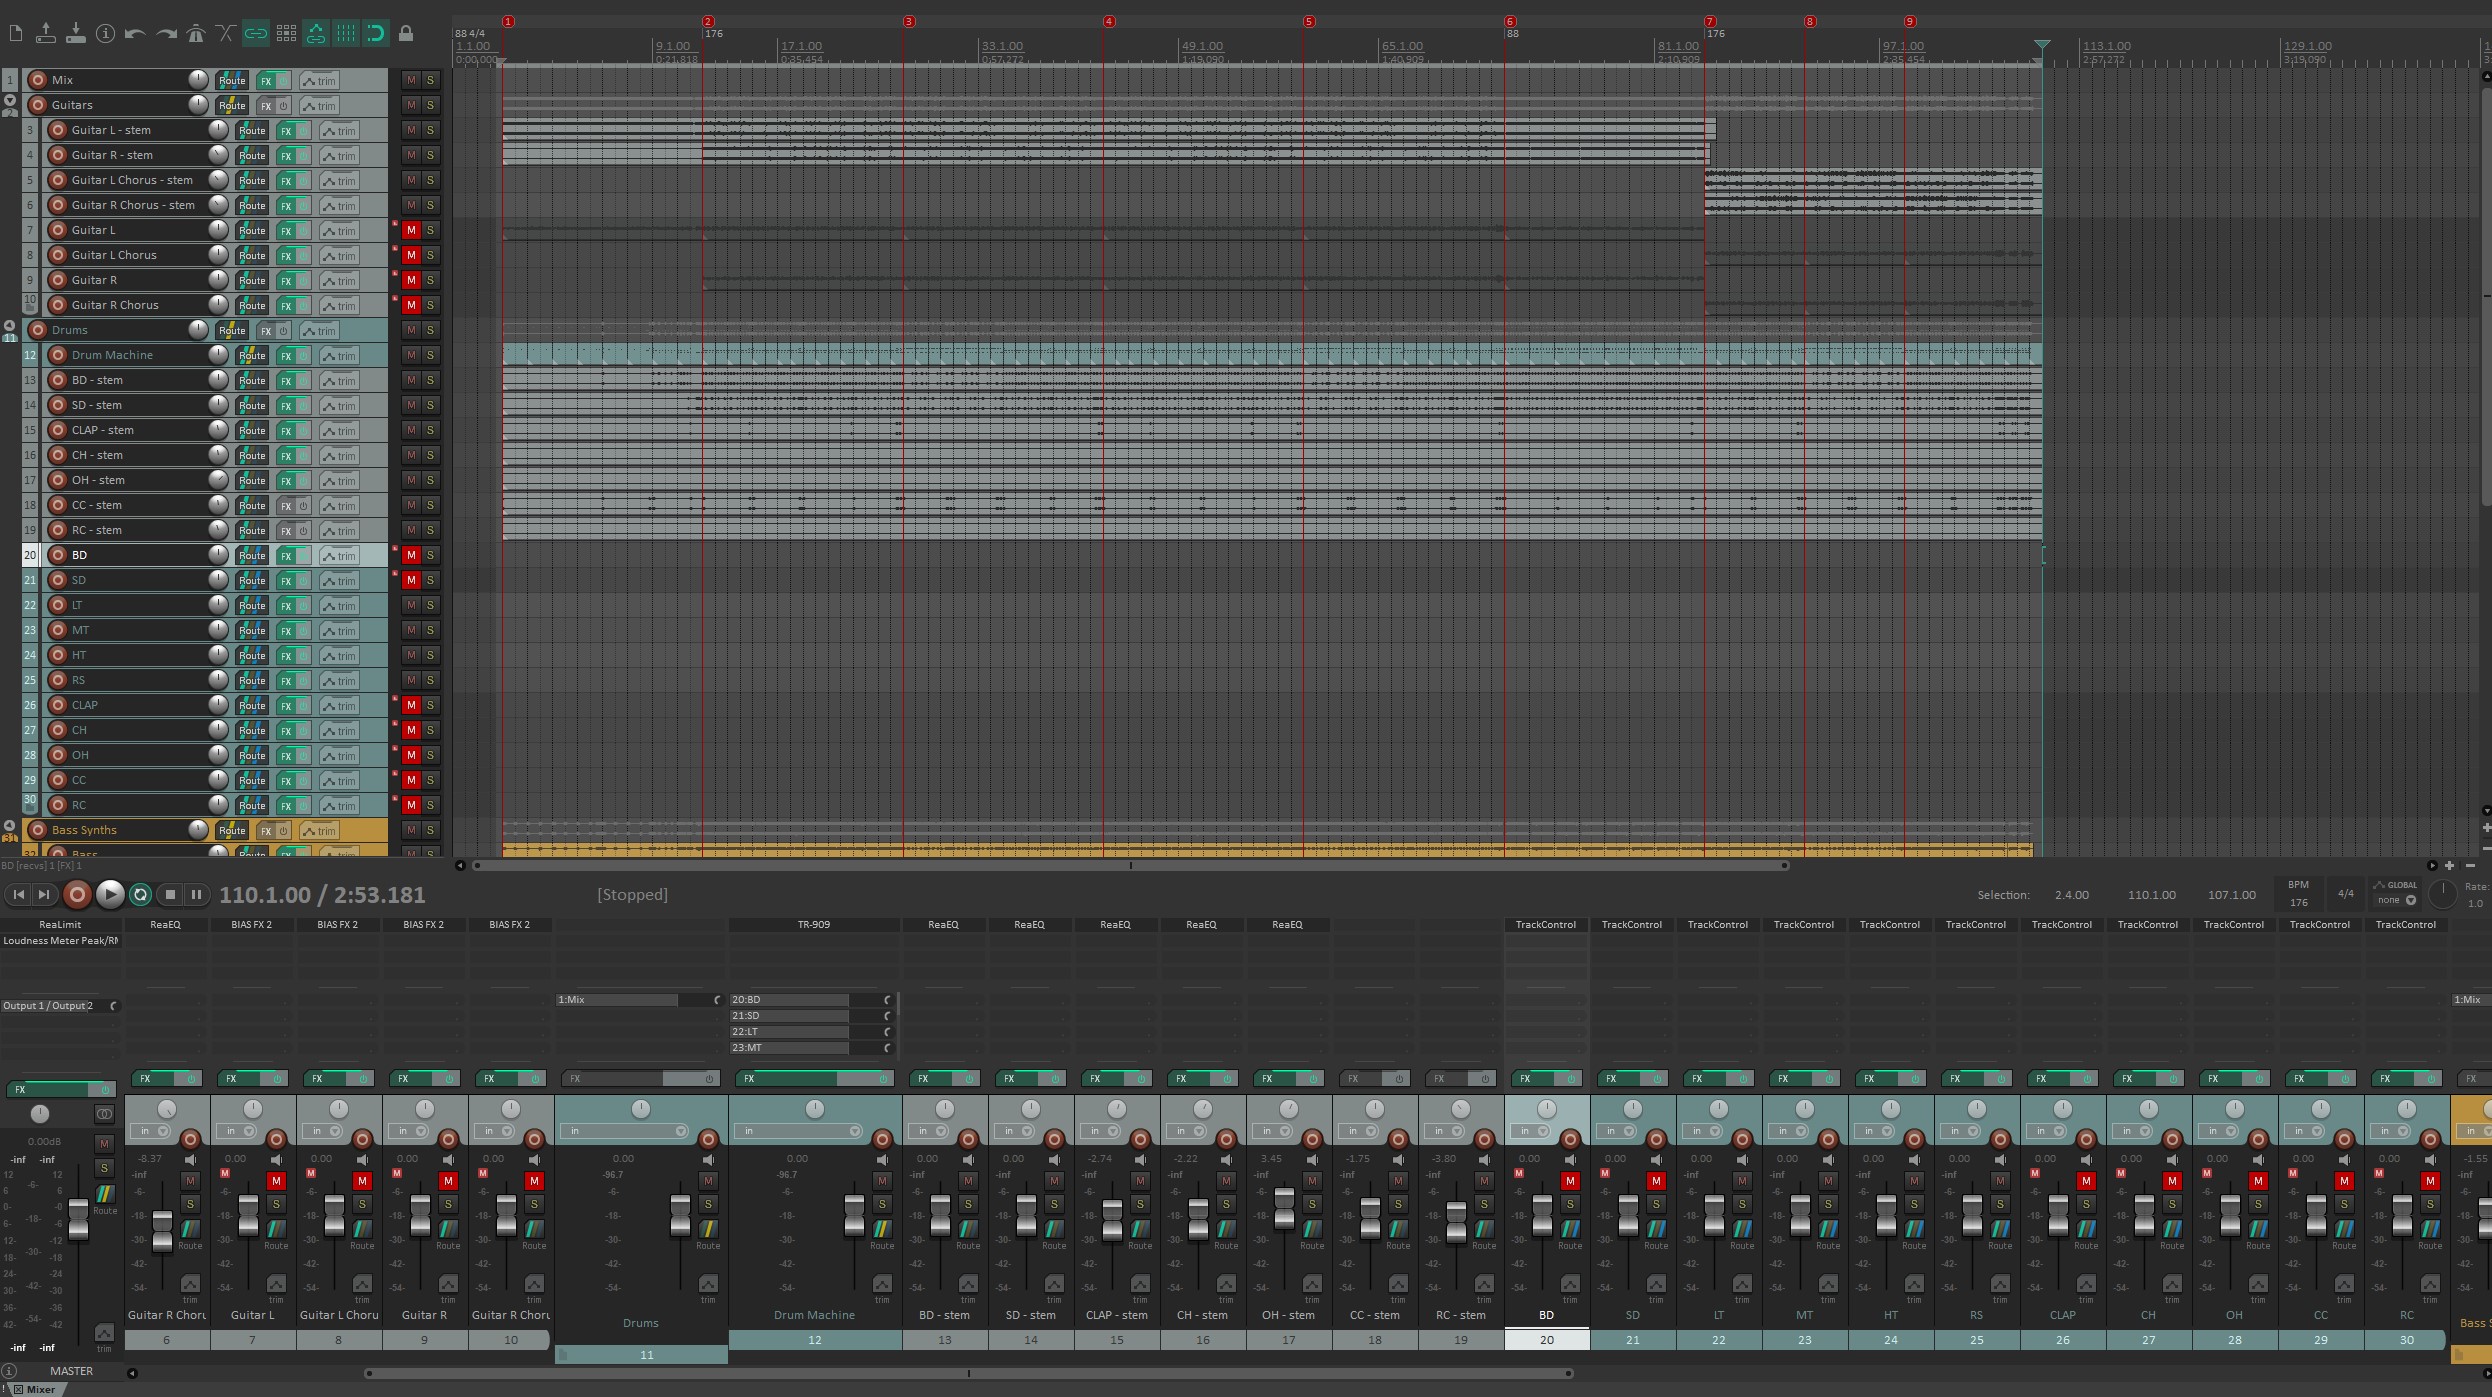Viewport: 2492px width, 1397px height.
Task: Toggle the locking padlock icon
Action: 406,33
